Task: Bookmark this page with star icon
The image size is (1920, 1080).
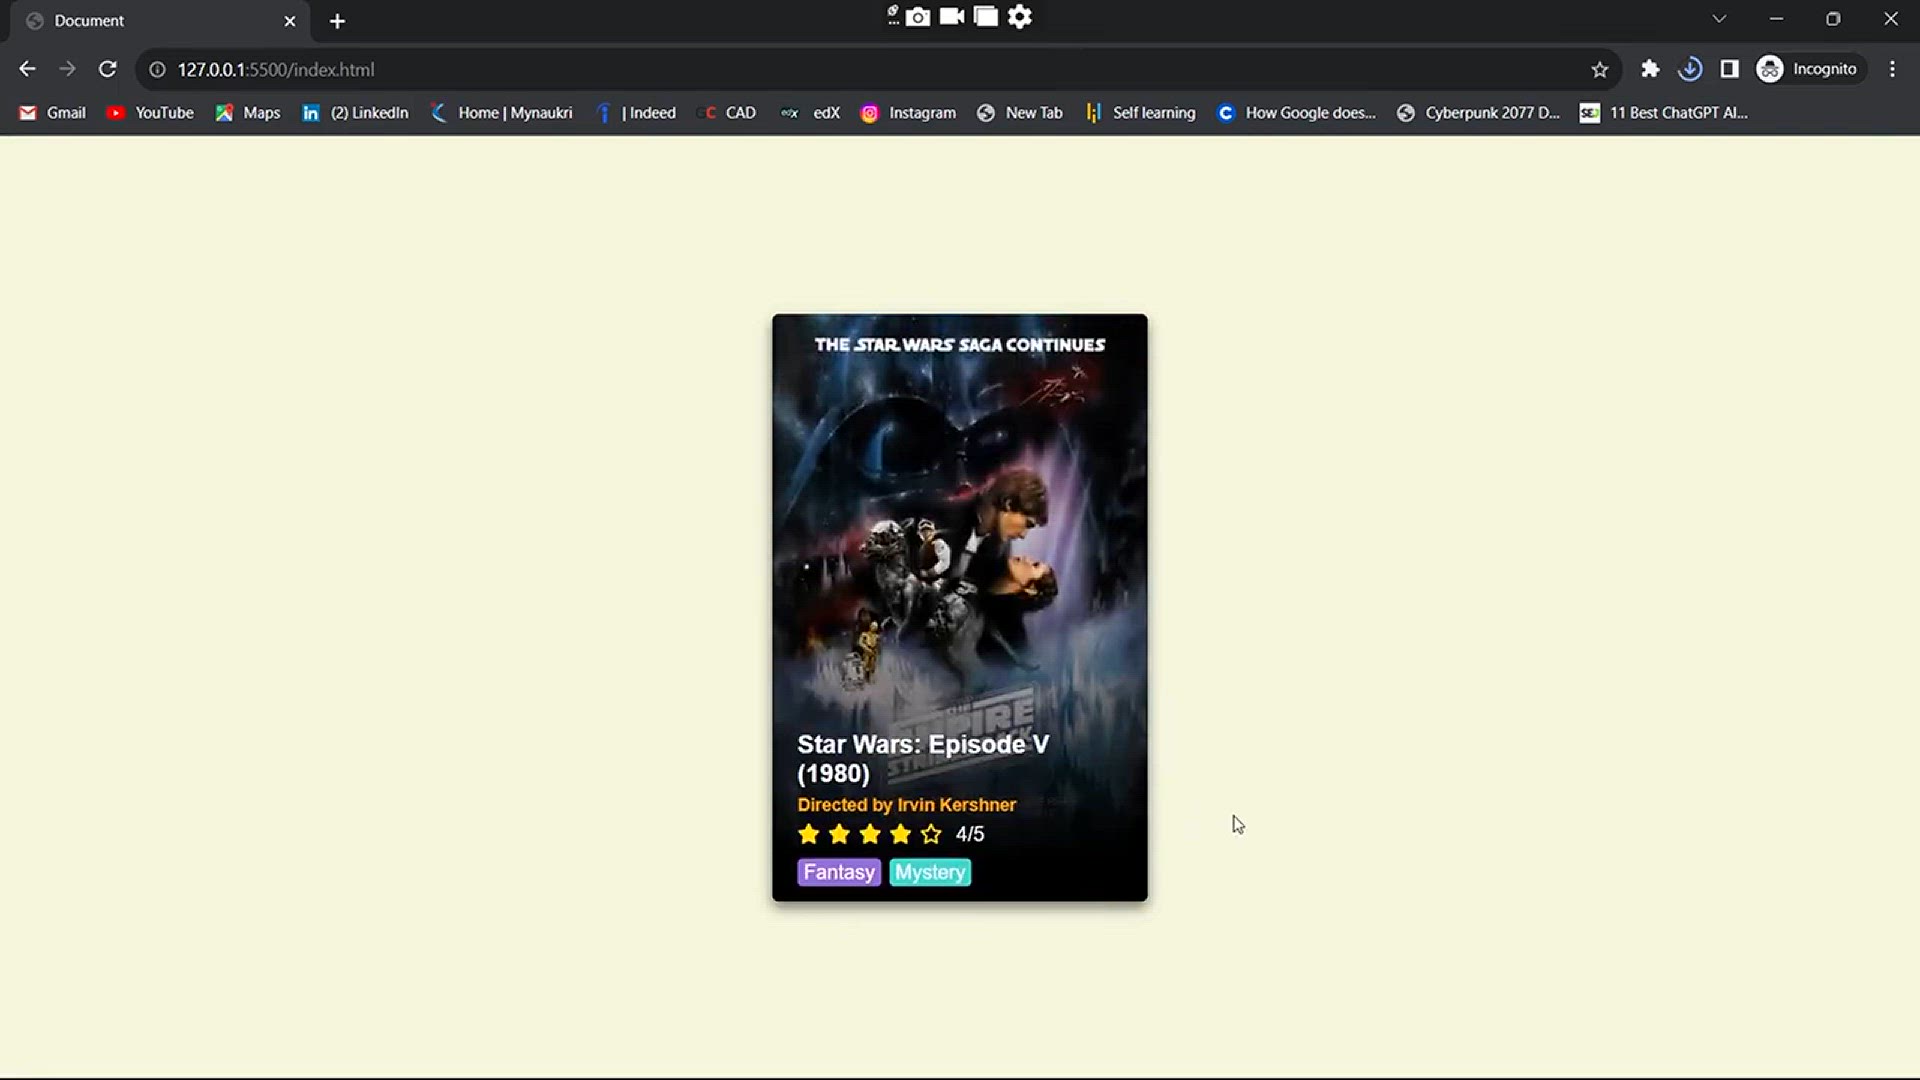Action: pos(1600,69)
